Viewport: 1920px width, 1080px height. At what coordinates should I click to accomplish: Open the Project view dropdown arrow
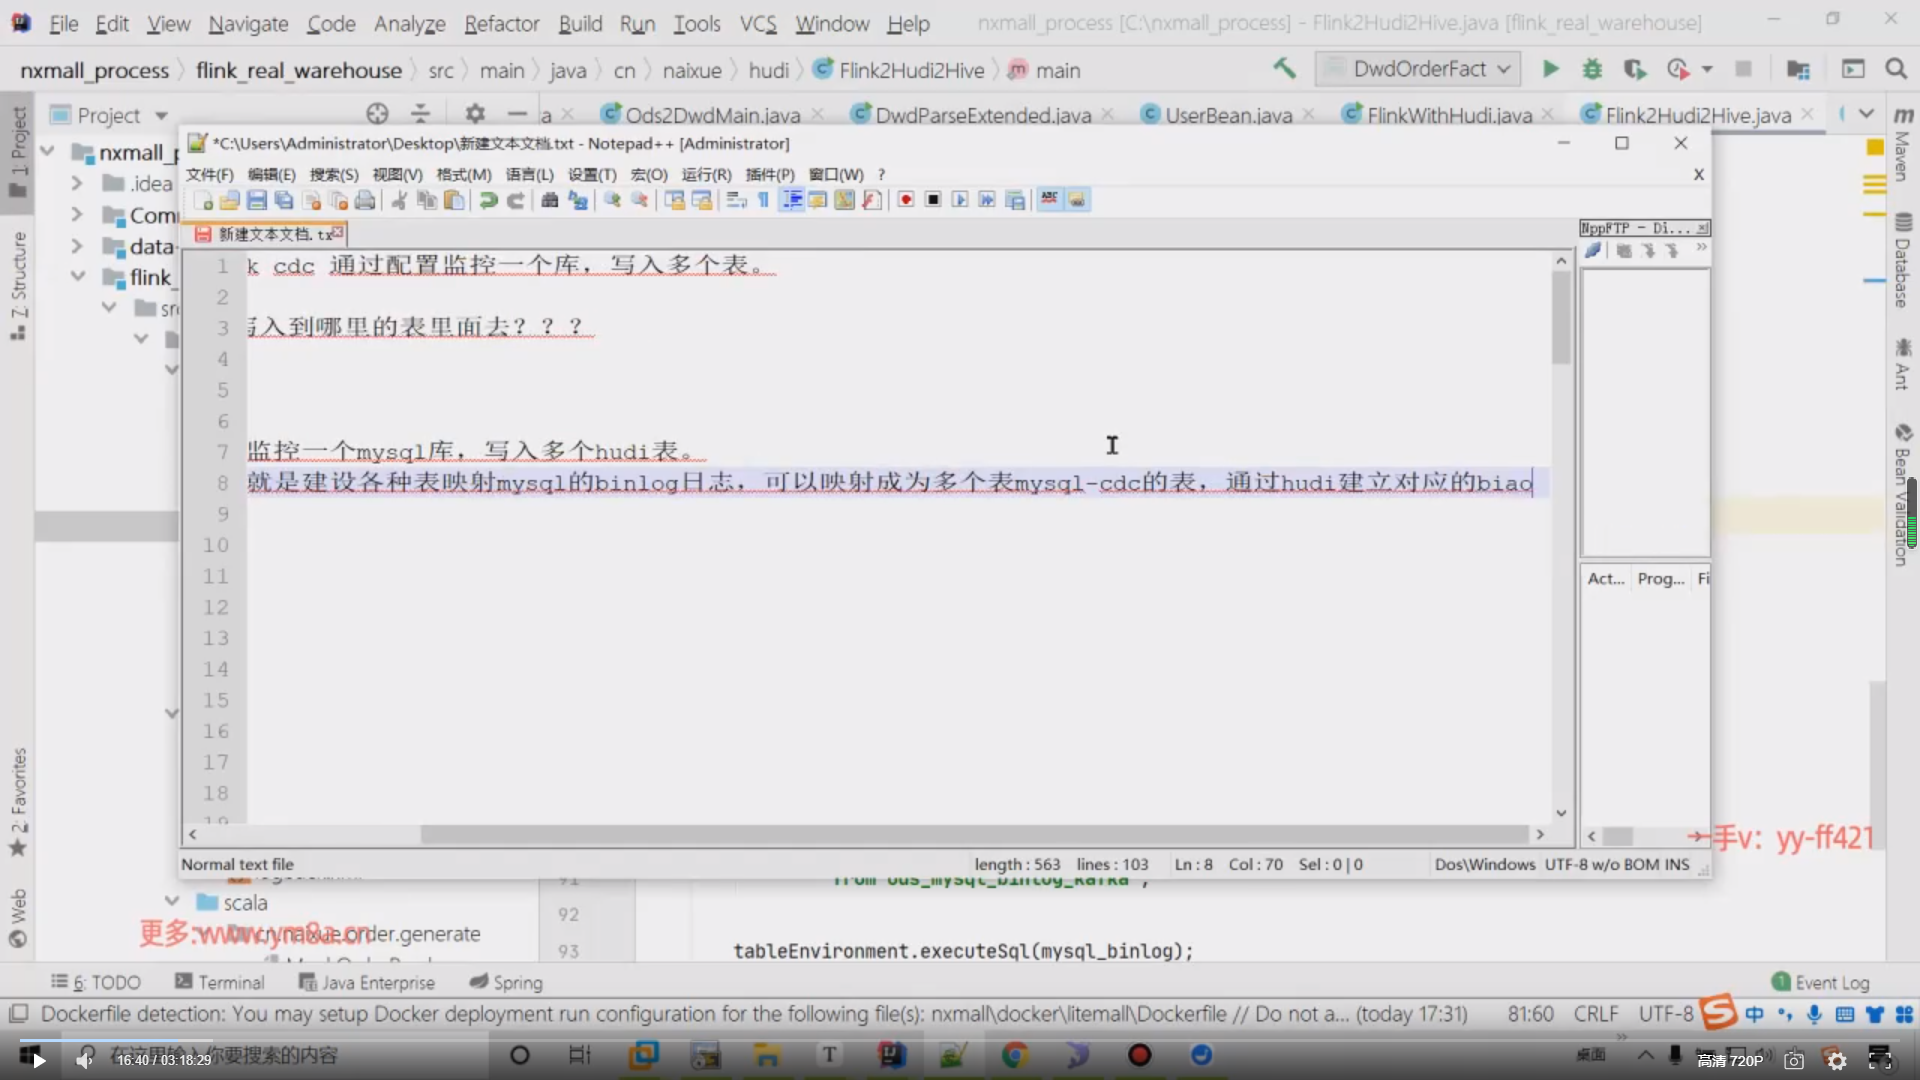[x=162, y=116]
